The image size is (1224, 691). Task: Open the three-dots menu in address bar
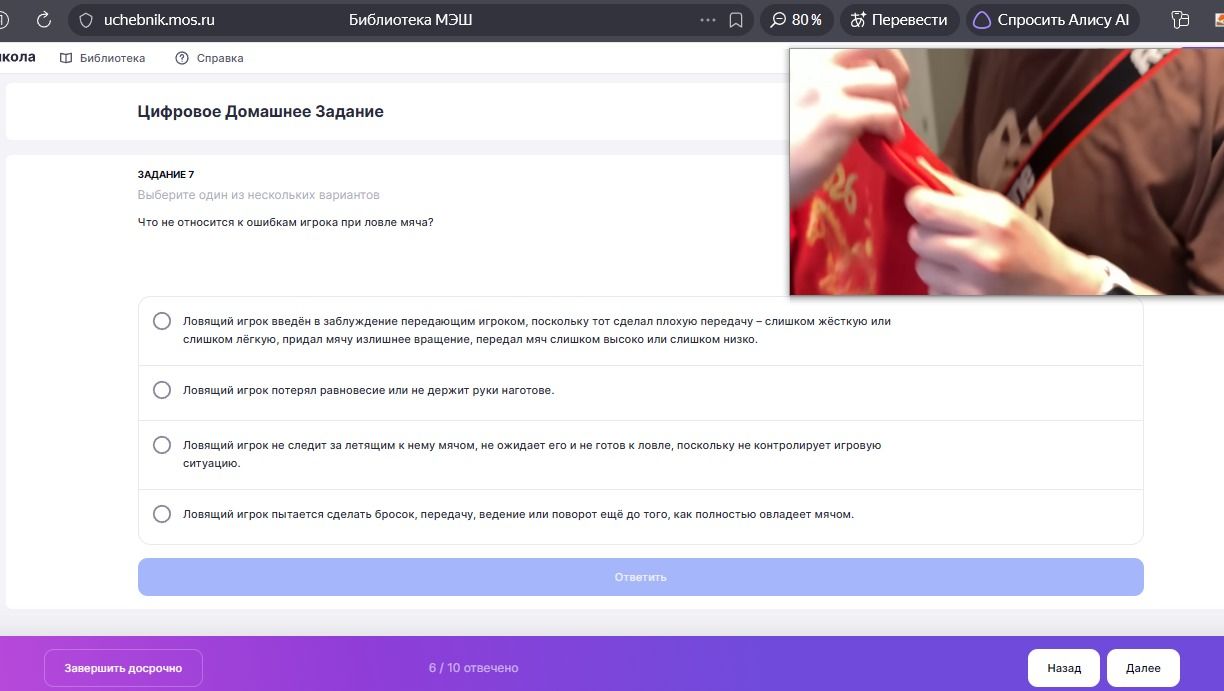pyautogui.click(x=708, y=20)
